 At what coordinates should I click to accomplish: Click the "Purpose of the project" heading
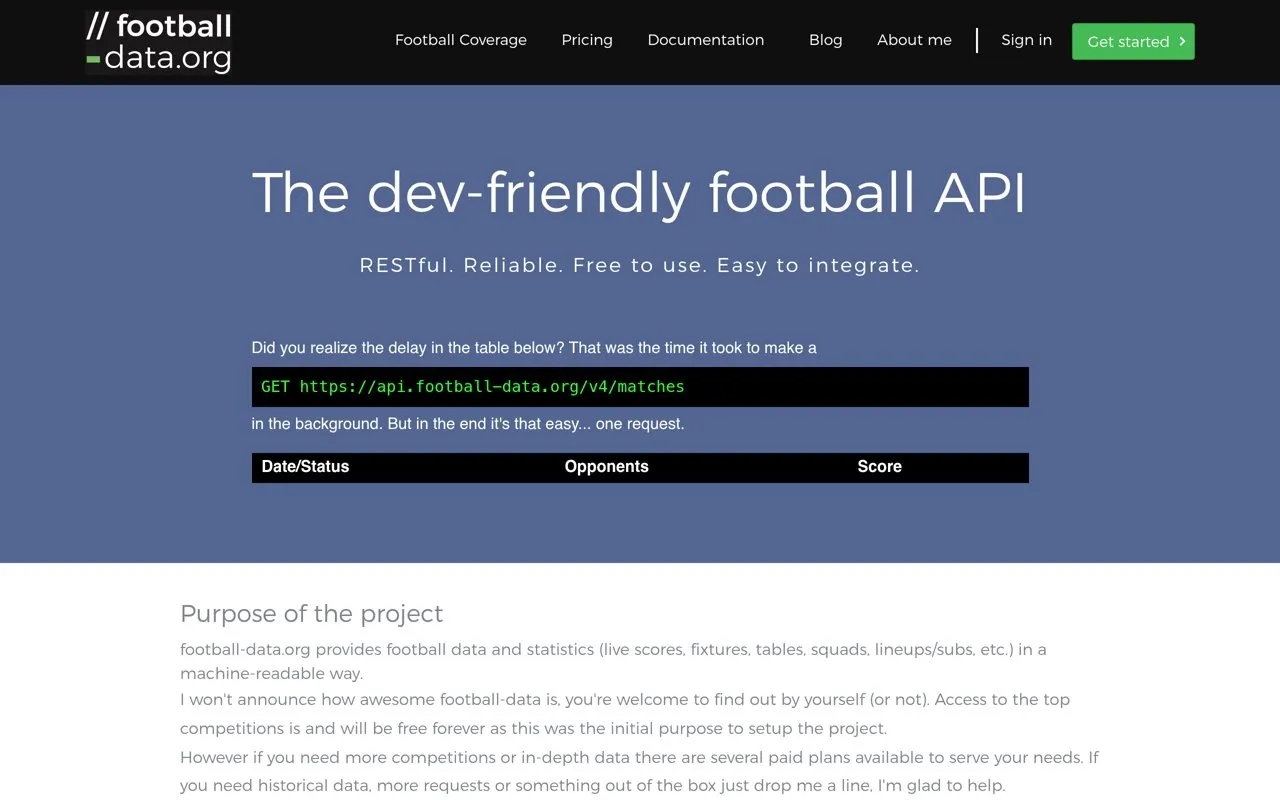(311, 614)
